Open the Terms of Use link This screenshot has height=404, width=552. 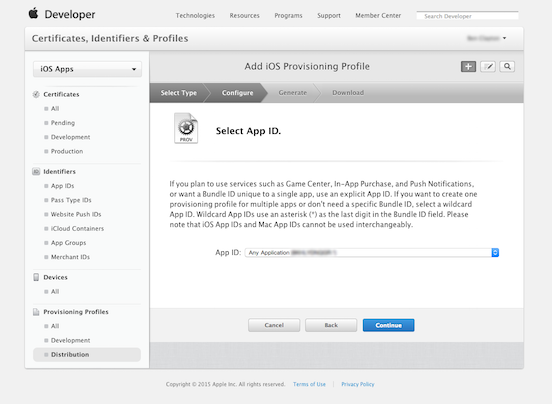(x=309, y=384)
